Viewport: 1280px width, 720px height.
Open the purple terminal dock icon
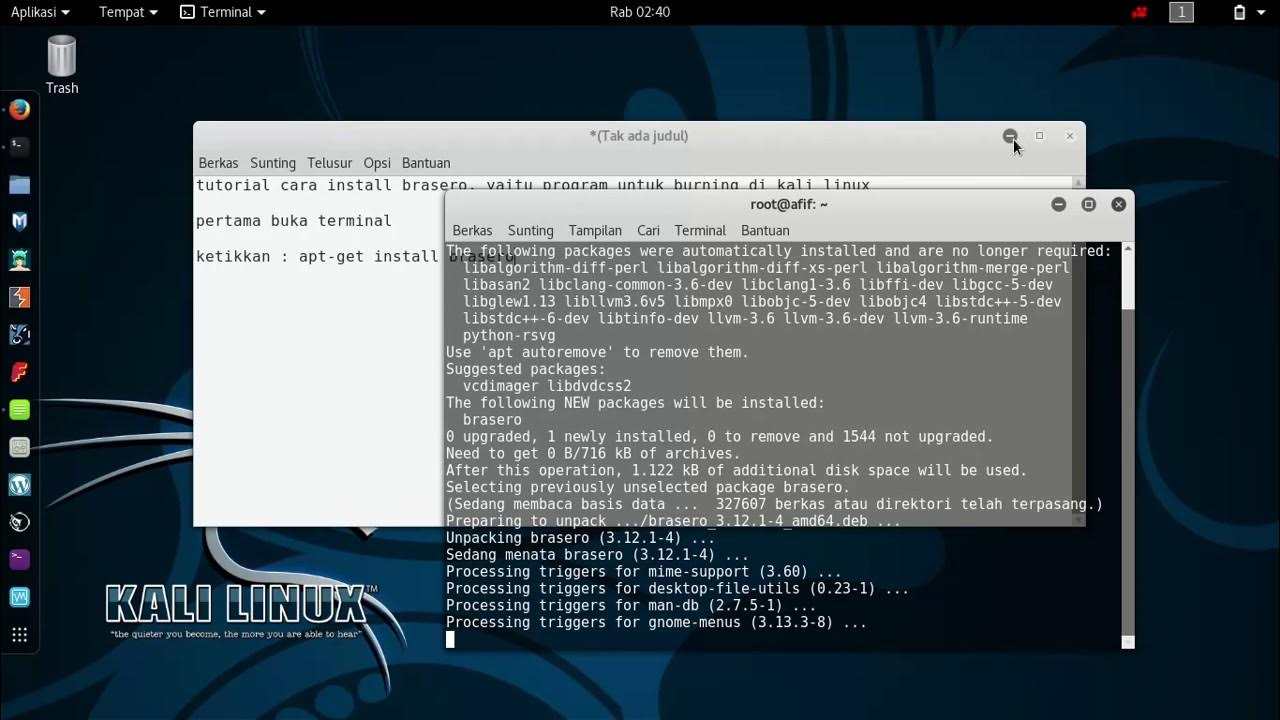tap(20, 560)
